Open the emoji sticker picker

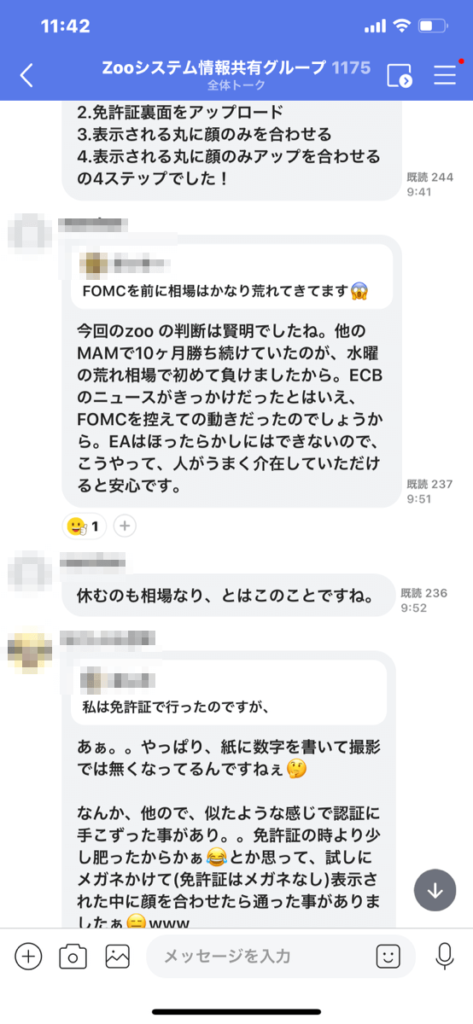(x=387, y=957)
